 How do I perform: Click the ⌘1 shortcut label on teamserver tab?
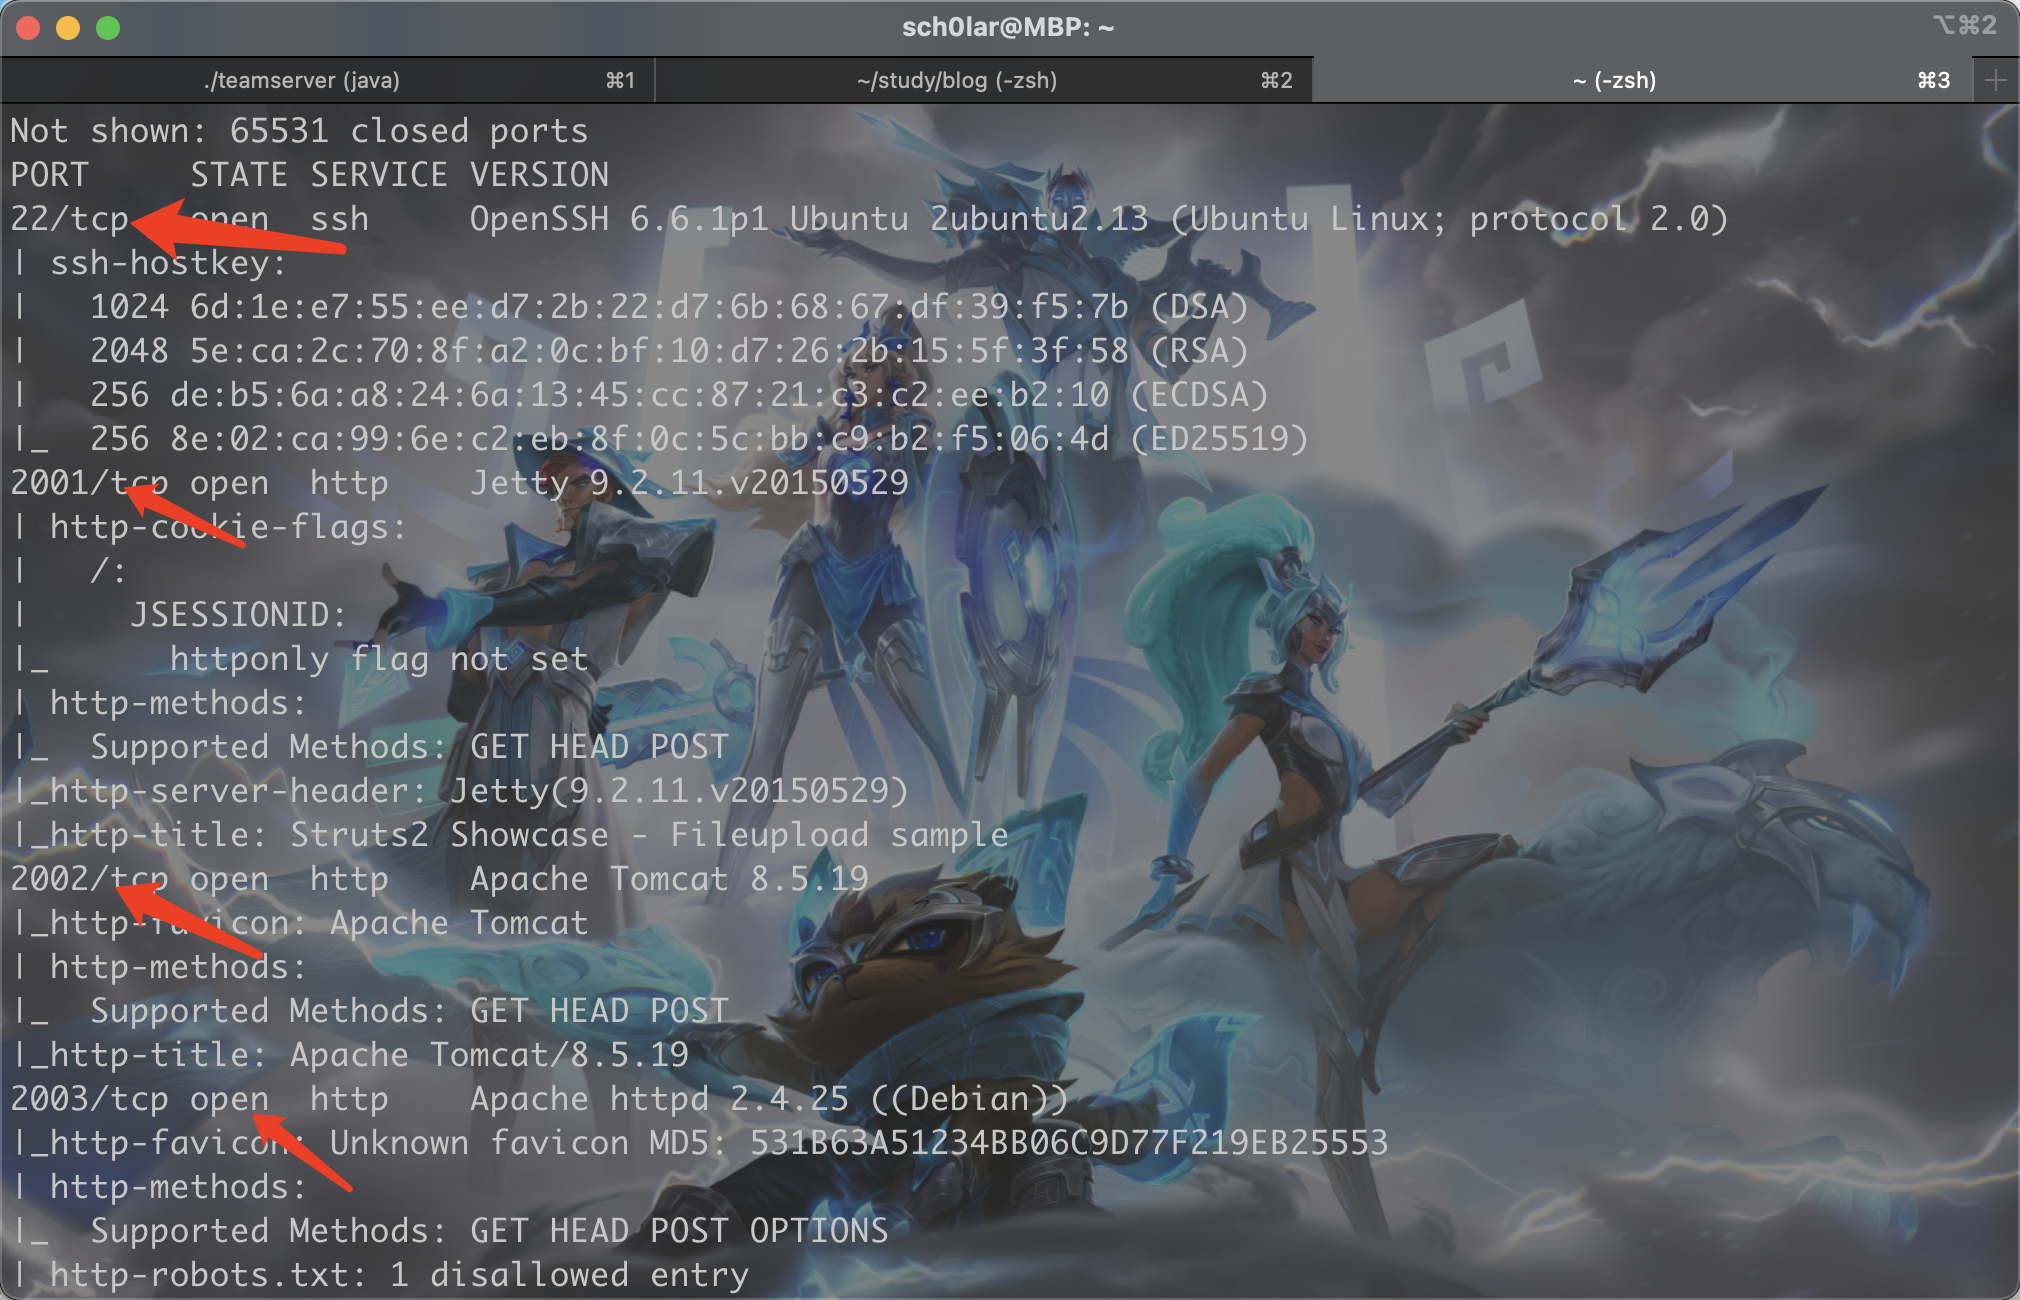[x=620, y=80]
